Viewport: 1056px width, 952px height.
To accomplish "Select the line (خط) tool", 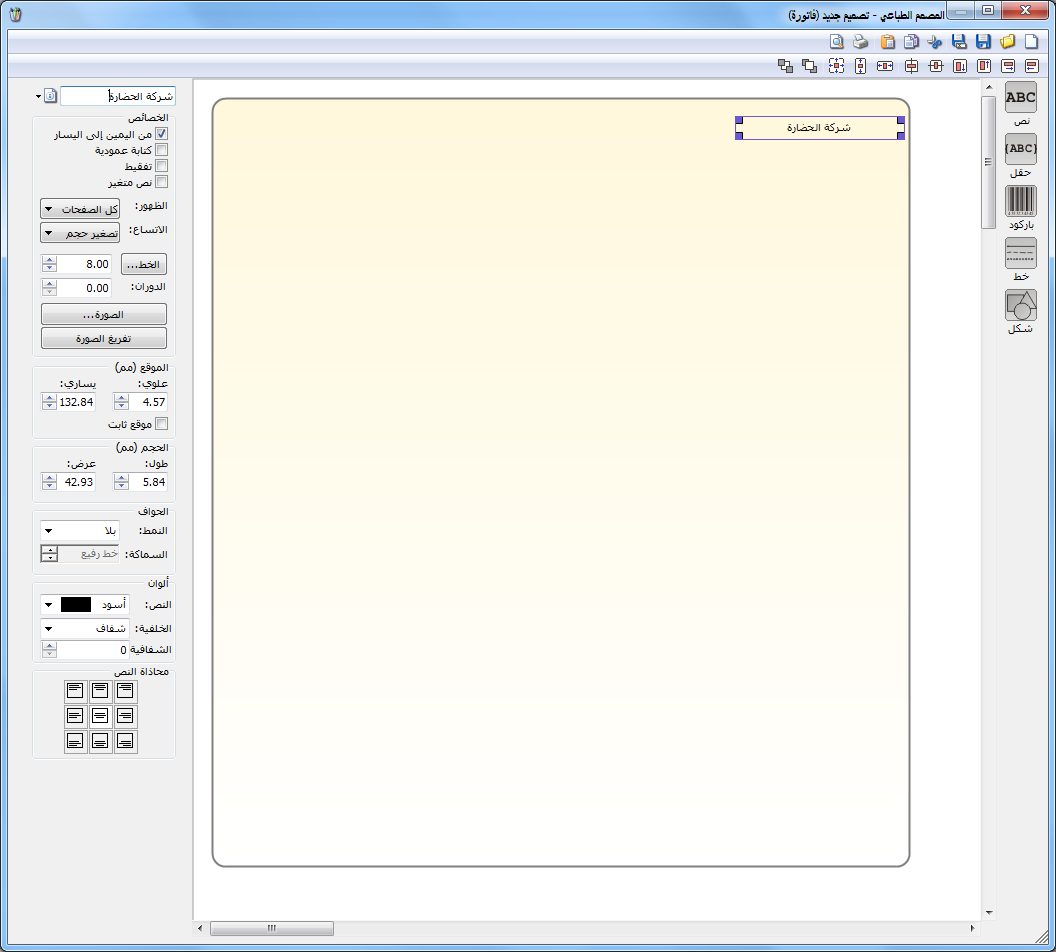I will tap(1020, 253).
